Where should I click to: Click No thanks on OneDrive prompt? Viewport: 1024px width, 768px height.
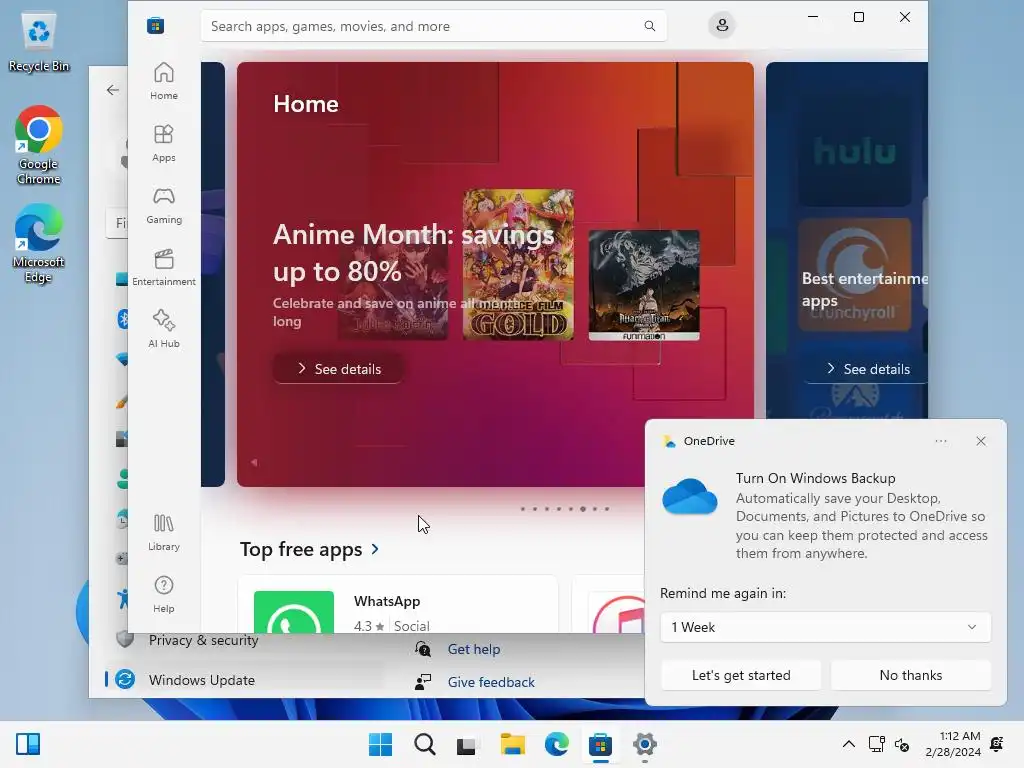click(x=910, y=675)
